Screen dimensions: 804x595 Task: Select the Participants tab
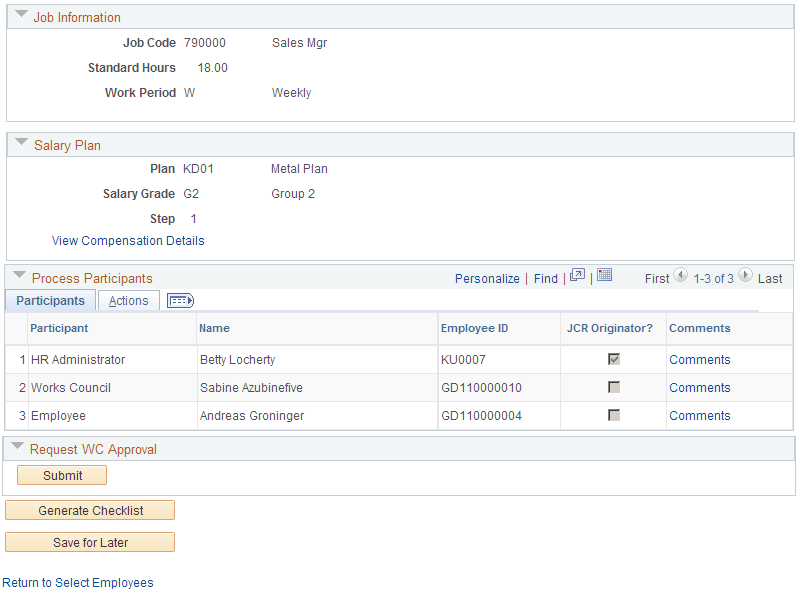coord(50,300)
